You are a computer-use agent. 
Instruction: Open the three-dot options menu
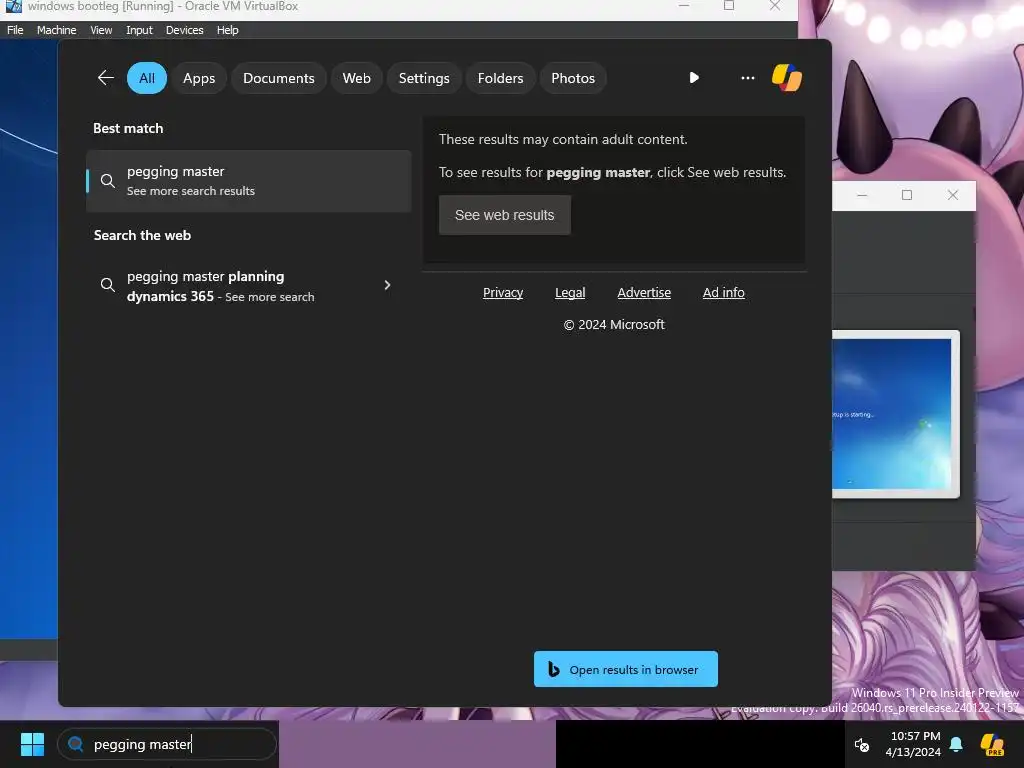pyautogui.click(x=748, y=78)
